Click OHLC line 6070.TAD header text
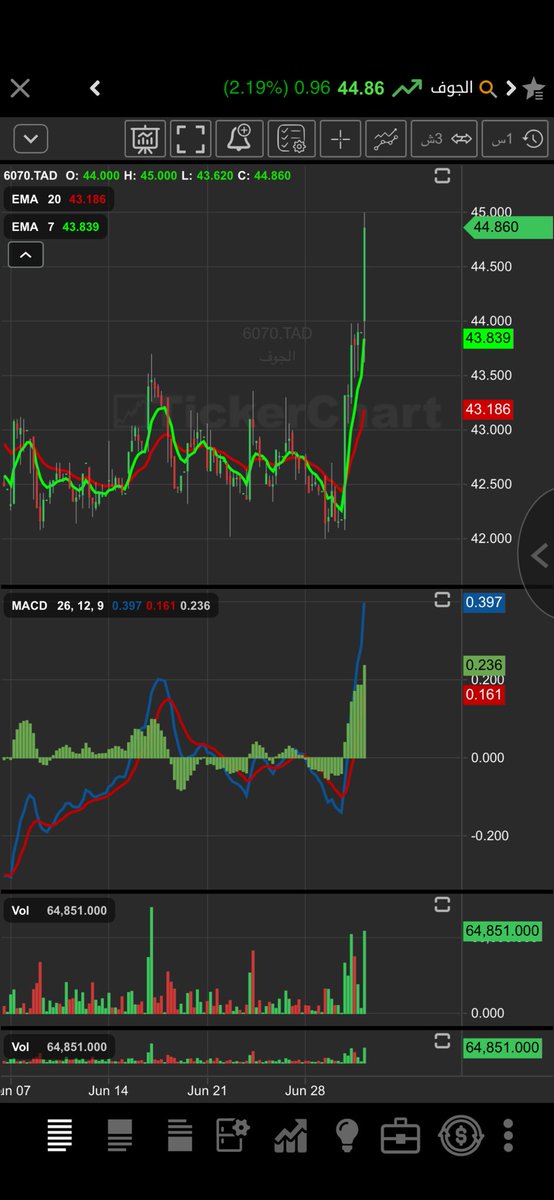 coord(148,176)
